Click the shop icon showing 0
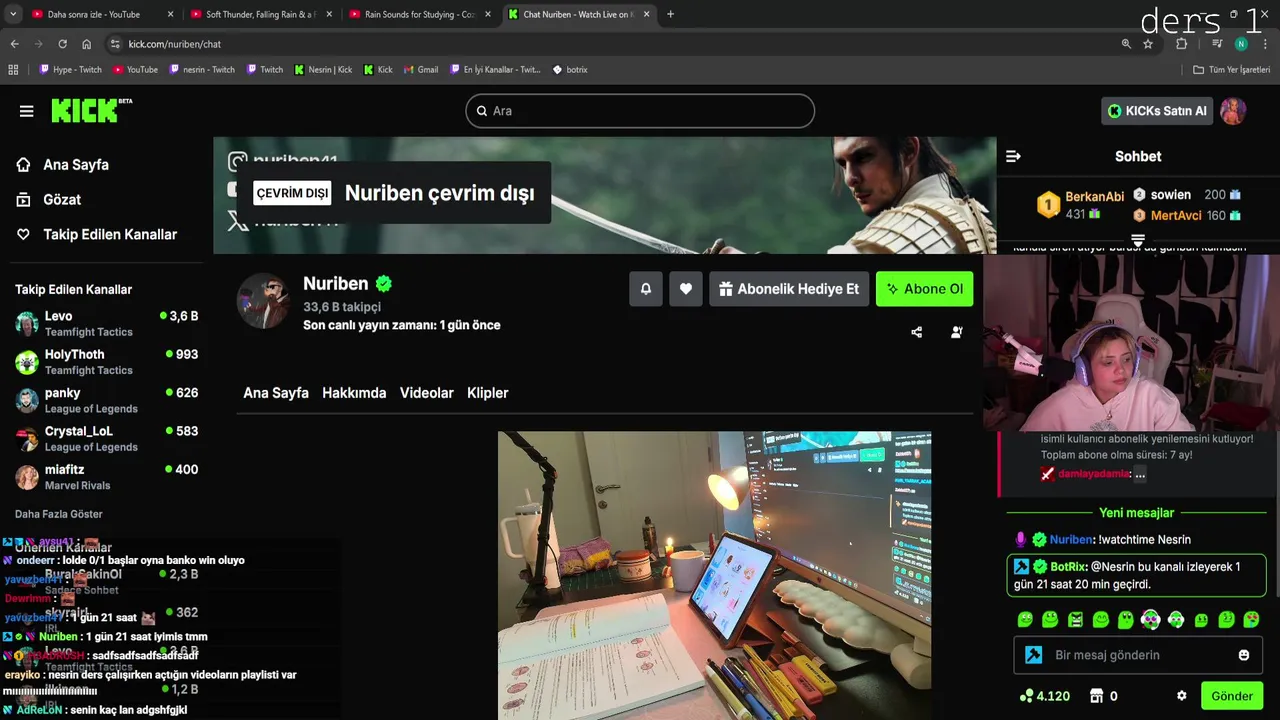 (x=1096, y=696)
